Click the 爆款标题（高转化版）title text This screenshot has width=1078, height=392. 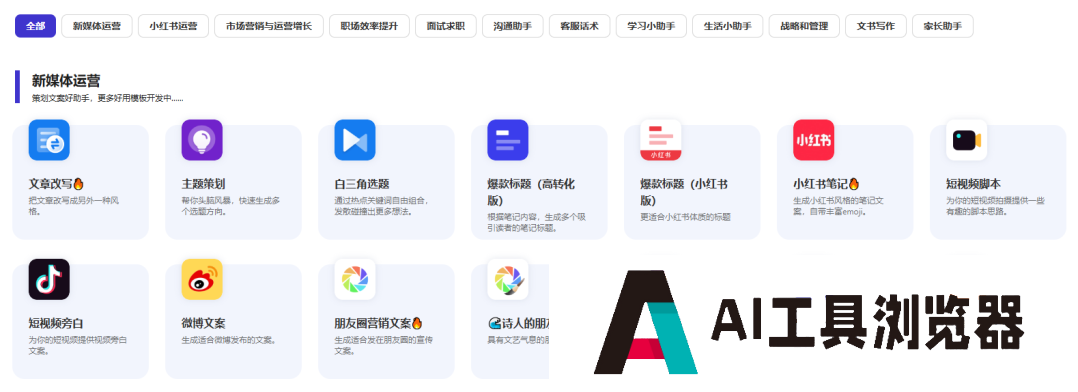pos(531,193)
